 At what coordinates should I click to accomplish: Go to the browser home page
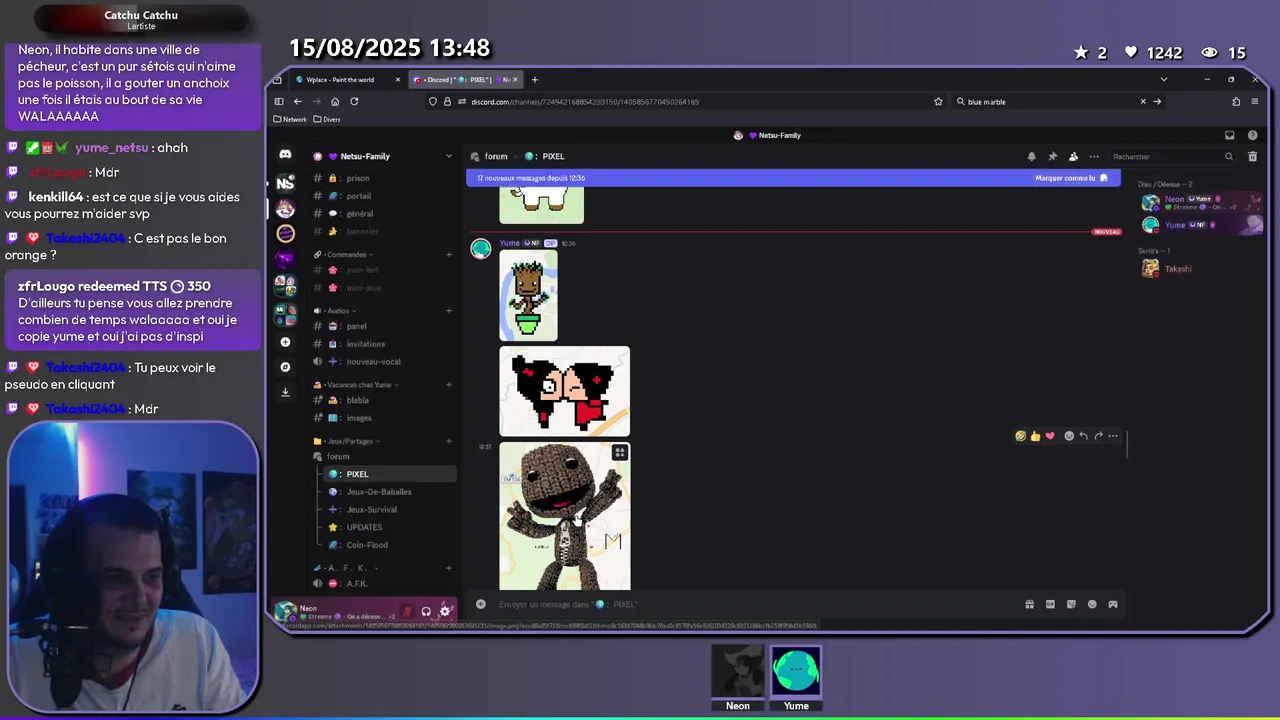(x=335, y=101)
